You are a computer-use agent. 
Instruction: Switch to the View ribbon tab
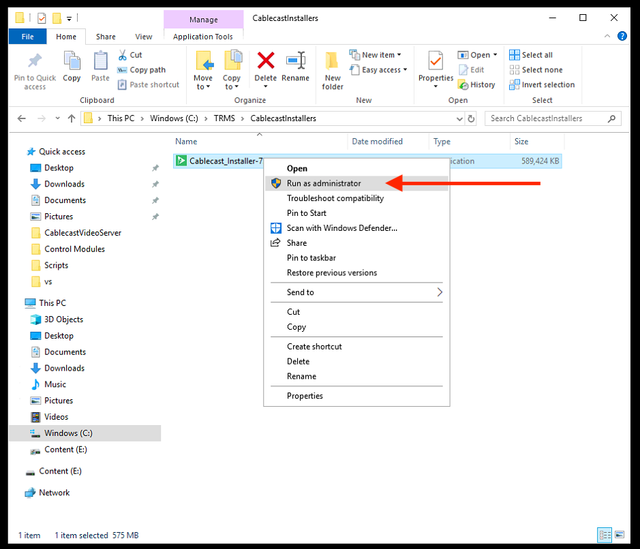click(144, 37)
